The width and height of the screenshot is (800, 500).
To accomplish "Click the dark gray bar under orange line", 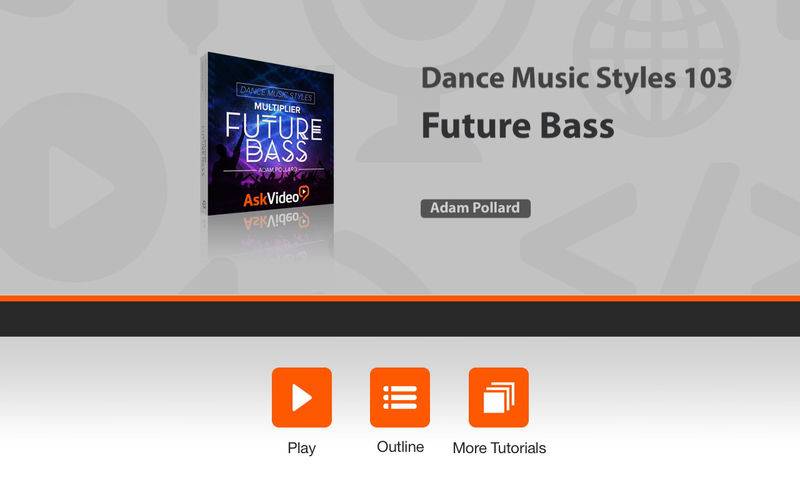I will click(x=400, y=319).
